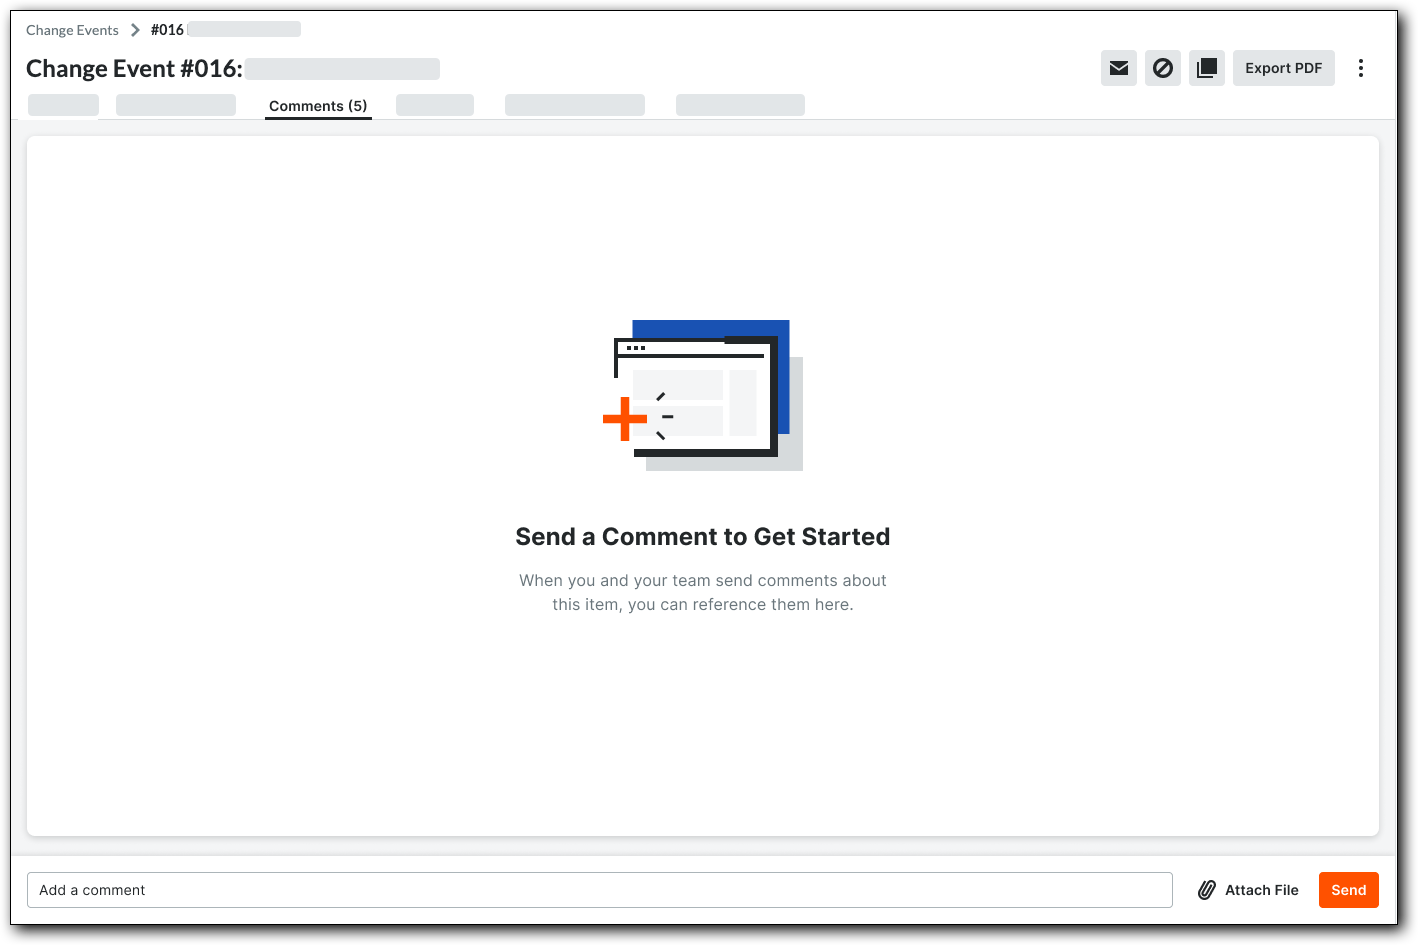Click the loading placeholder beside the title
1418x945 pixels.
(343, 68)
